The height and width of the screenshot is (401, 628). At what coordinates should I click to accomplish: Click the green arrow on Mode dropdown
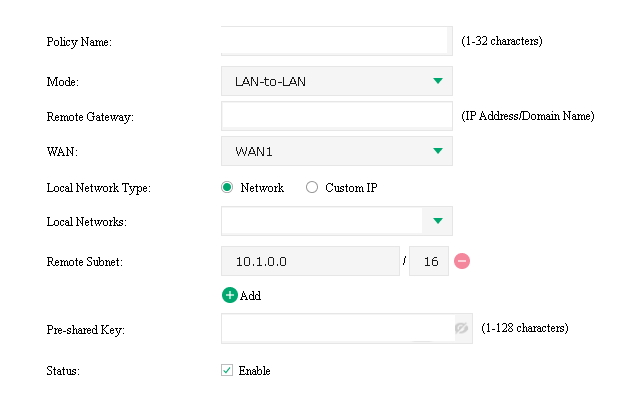(437, 81)
